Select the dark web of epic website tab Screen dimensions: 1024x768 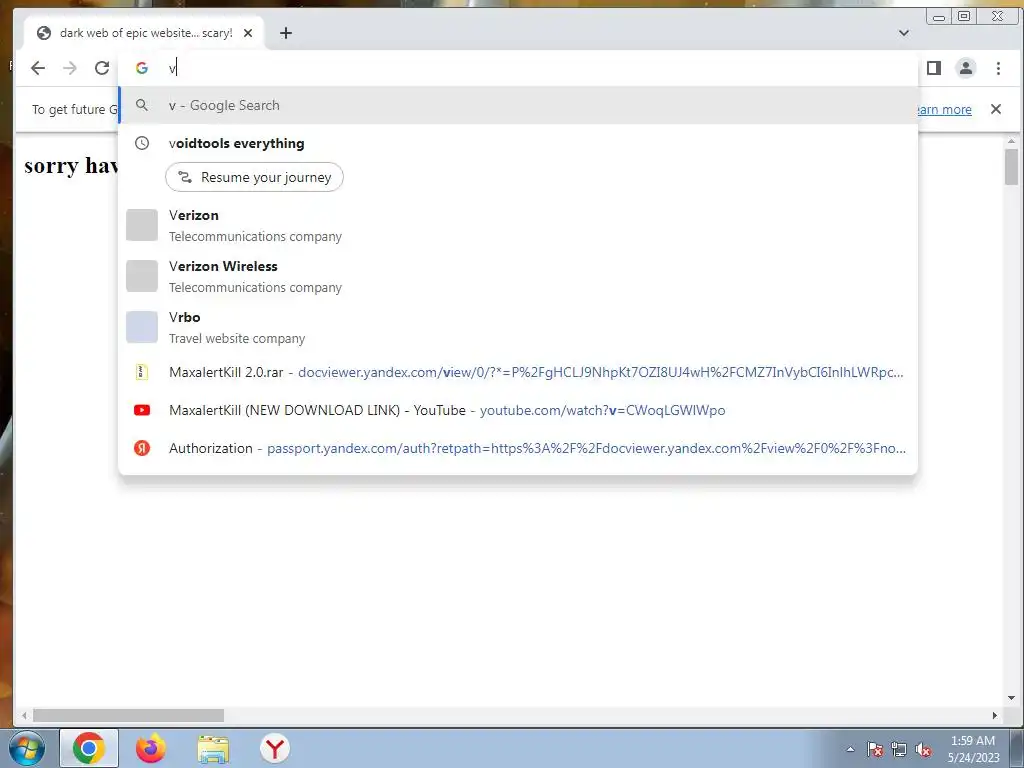144,33
